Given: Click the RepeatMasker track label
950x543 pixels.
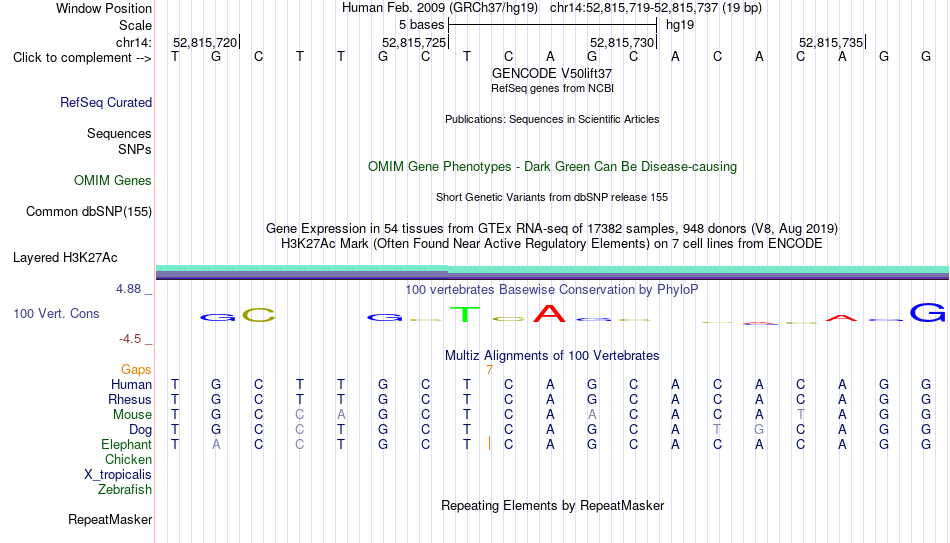Looking at the screenshot, I should tap(110, 519).
